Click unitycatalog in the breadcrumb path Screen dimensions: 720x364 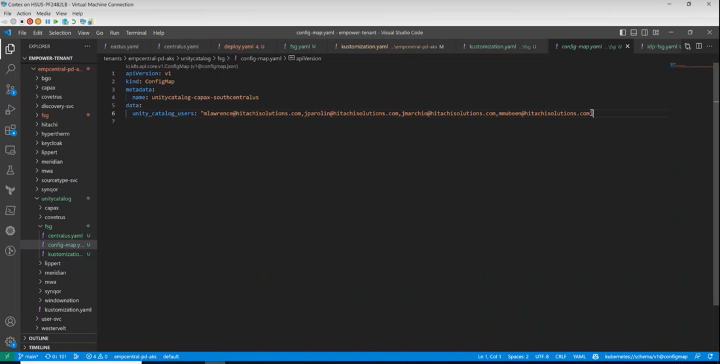click(x=195, y=59)
